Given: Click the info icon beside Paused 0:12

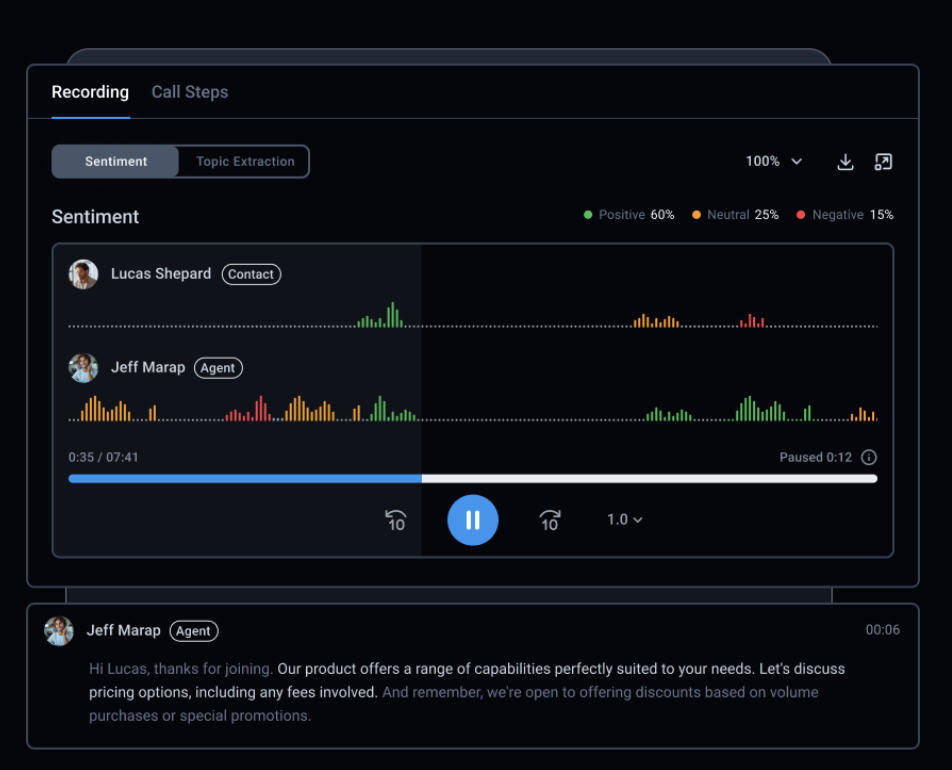Looking at the screenshot, I should point(869,457).
